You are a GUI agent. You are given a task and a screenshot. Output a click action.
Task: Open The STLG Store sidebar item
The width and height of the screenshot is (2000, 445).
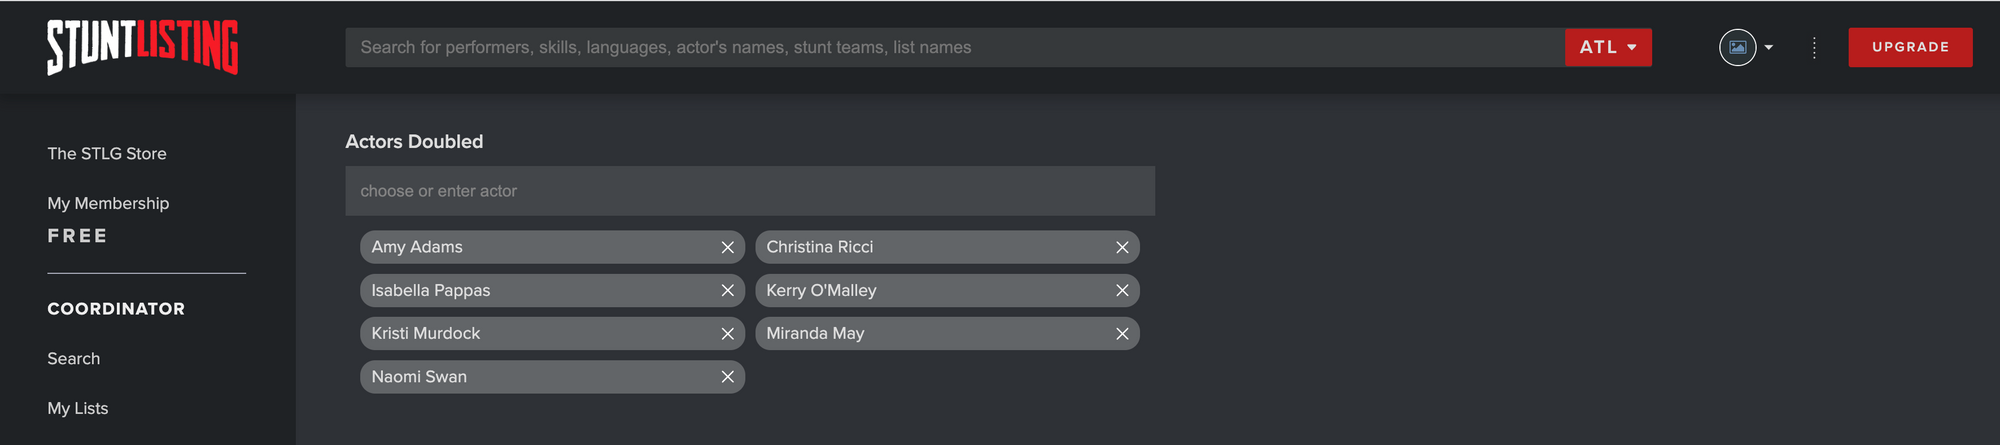[x=107, y=153]
